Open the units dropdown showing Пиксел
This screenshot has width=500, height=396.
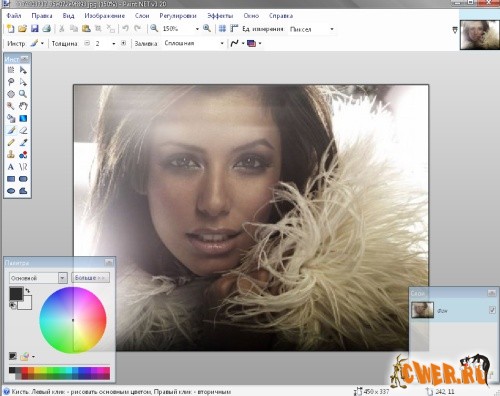332,29
